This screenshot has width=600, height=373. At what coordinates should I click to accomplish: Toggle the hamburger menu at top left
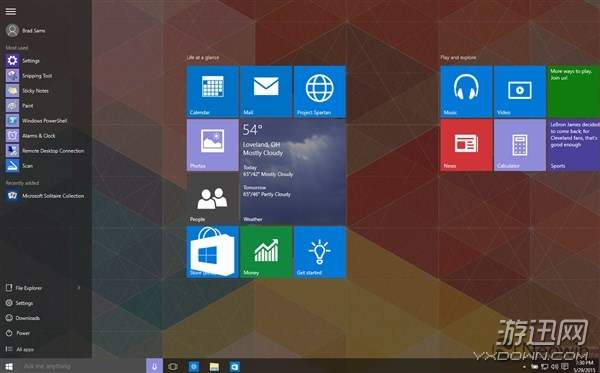click(x=11, y=11)
